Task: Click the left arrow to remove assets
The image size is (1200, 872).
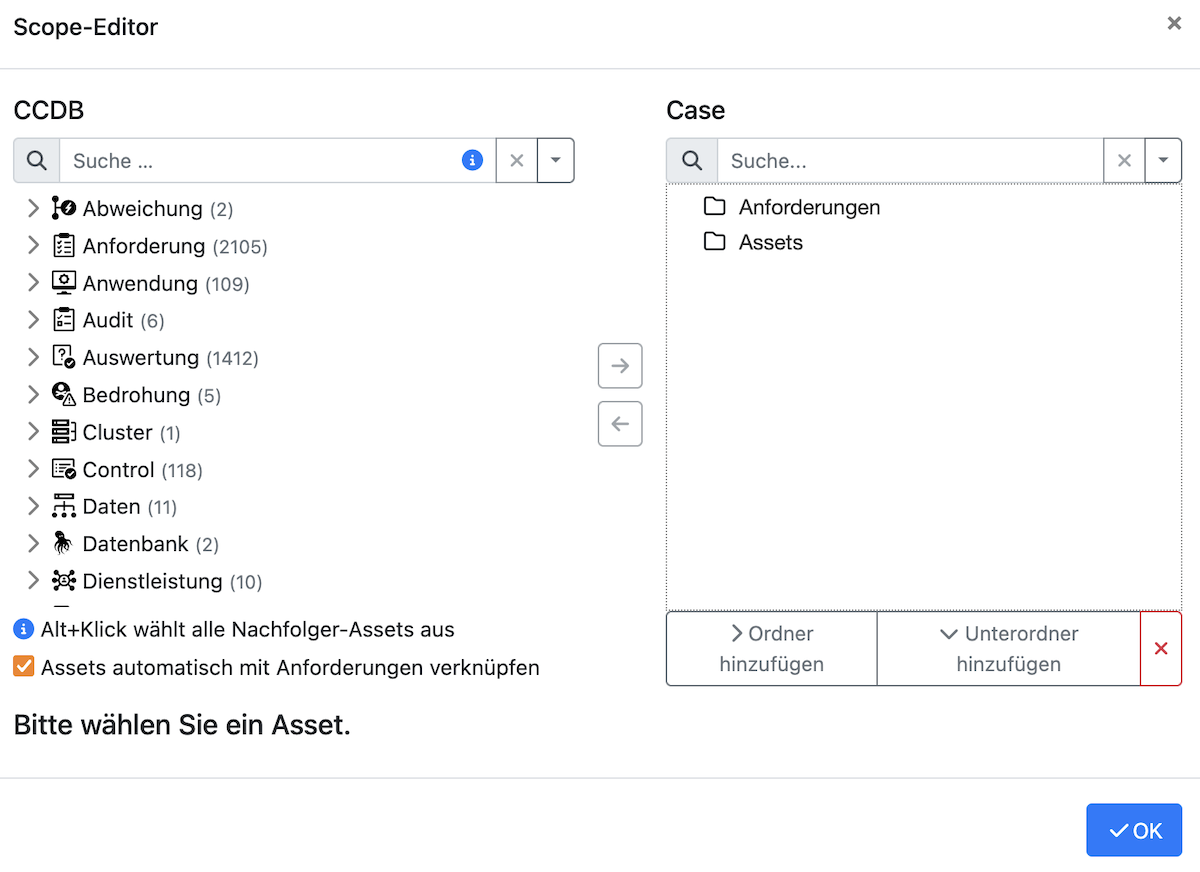Action: point(620,424)
